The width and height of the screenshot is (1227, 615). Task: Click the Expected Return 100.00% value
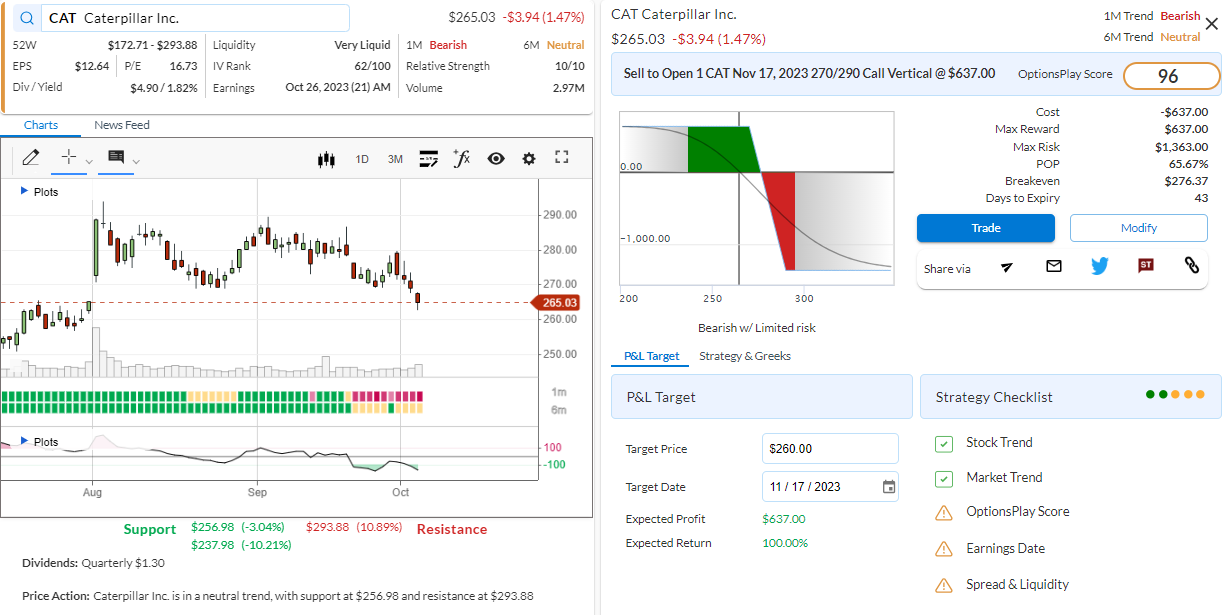(785, 543)
